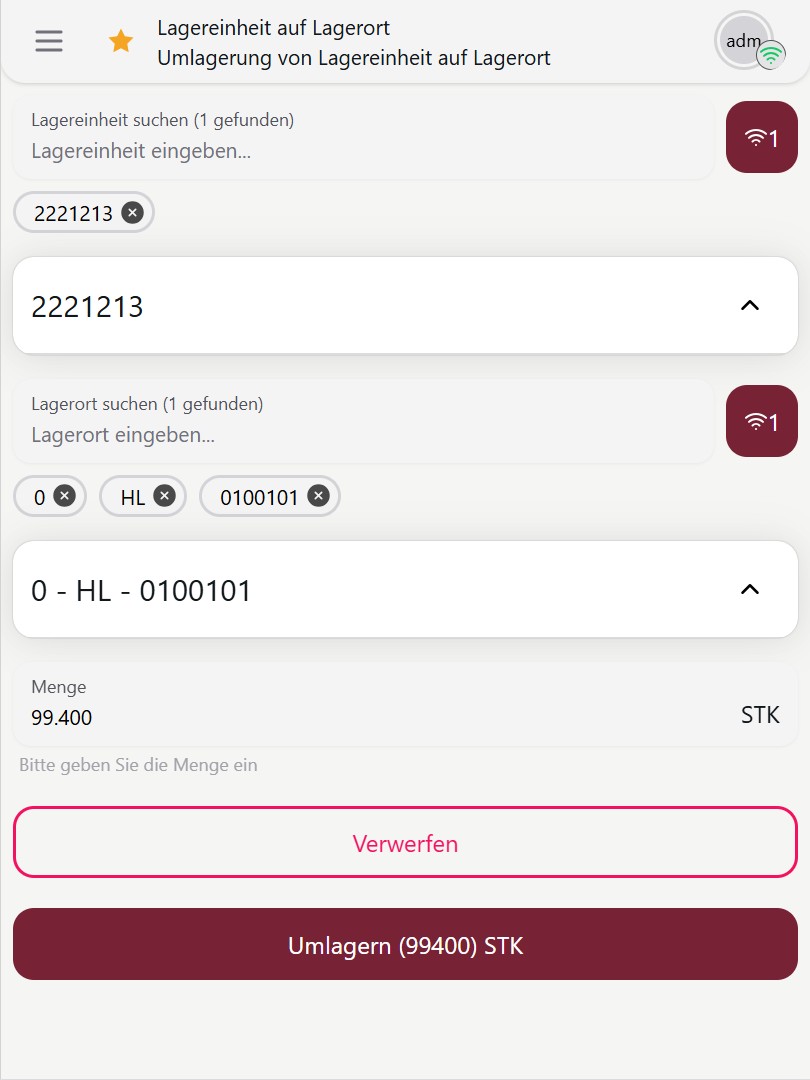Click the Lagereinheit auf Lagerort page title
The height and width of the screenshot is (1080, 810).
(x=273, y=28)
